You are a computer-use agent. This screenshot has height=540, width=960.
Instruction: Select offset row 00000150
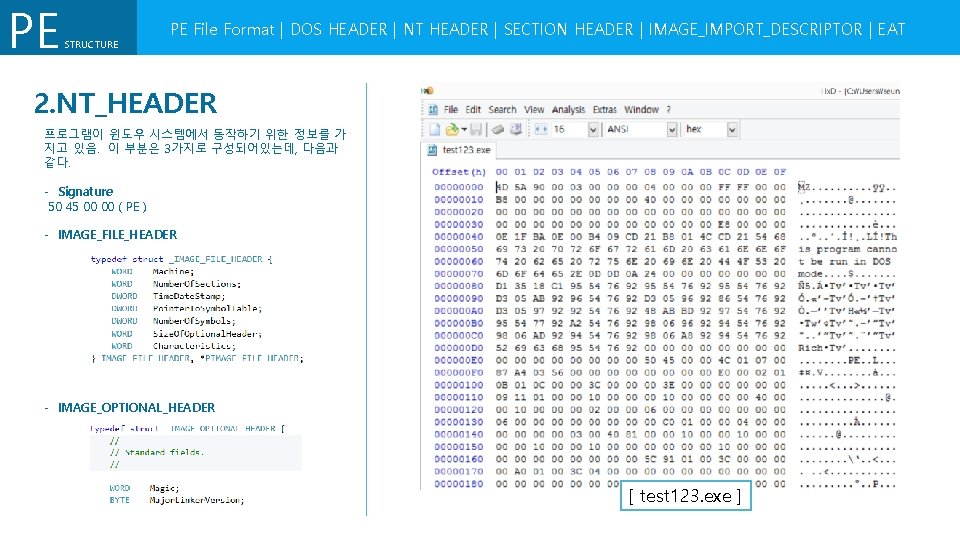[459, 447]
